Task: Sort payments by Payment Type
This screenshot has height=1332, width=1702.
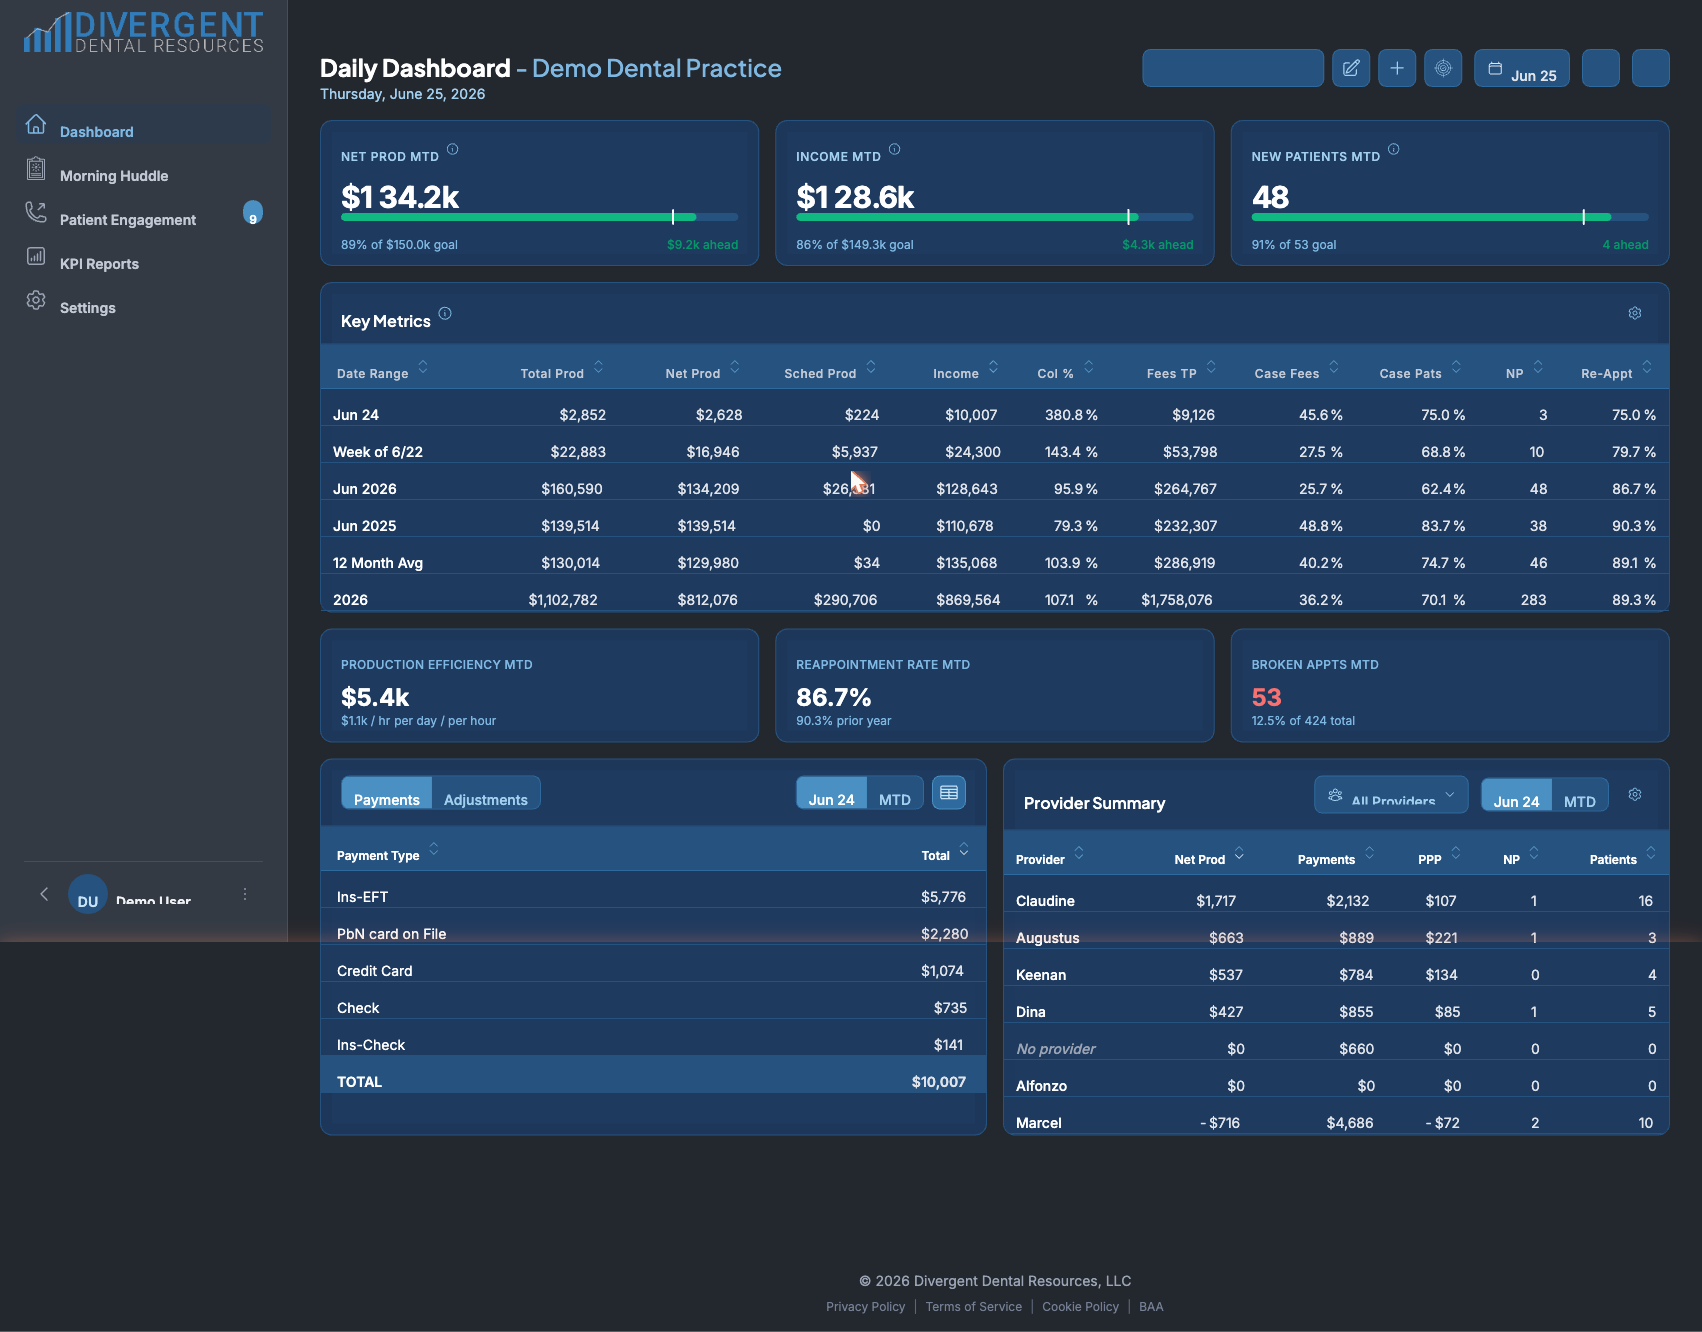Action: tap(388, 853)
